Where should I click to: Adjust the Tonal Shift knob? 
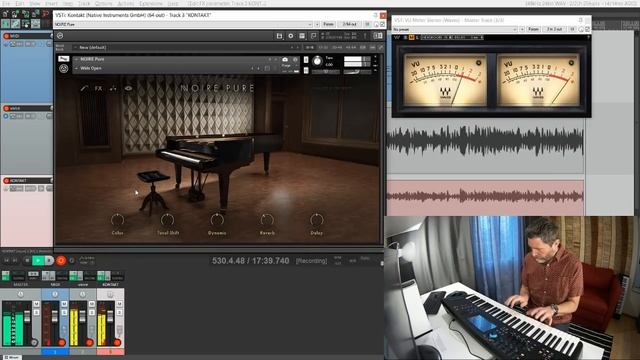[167, 220]
